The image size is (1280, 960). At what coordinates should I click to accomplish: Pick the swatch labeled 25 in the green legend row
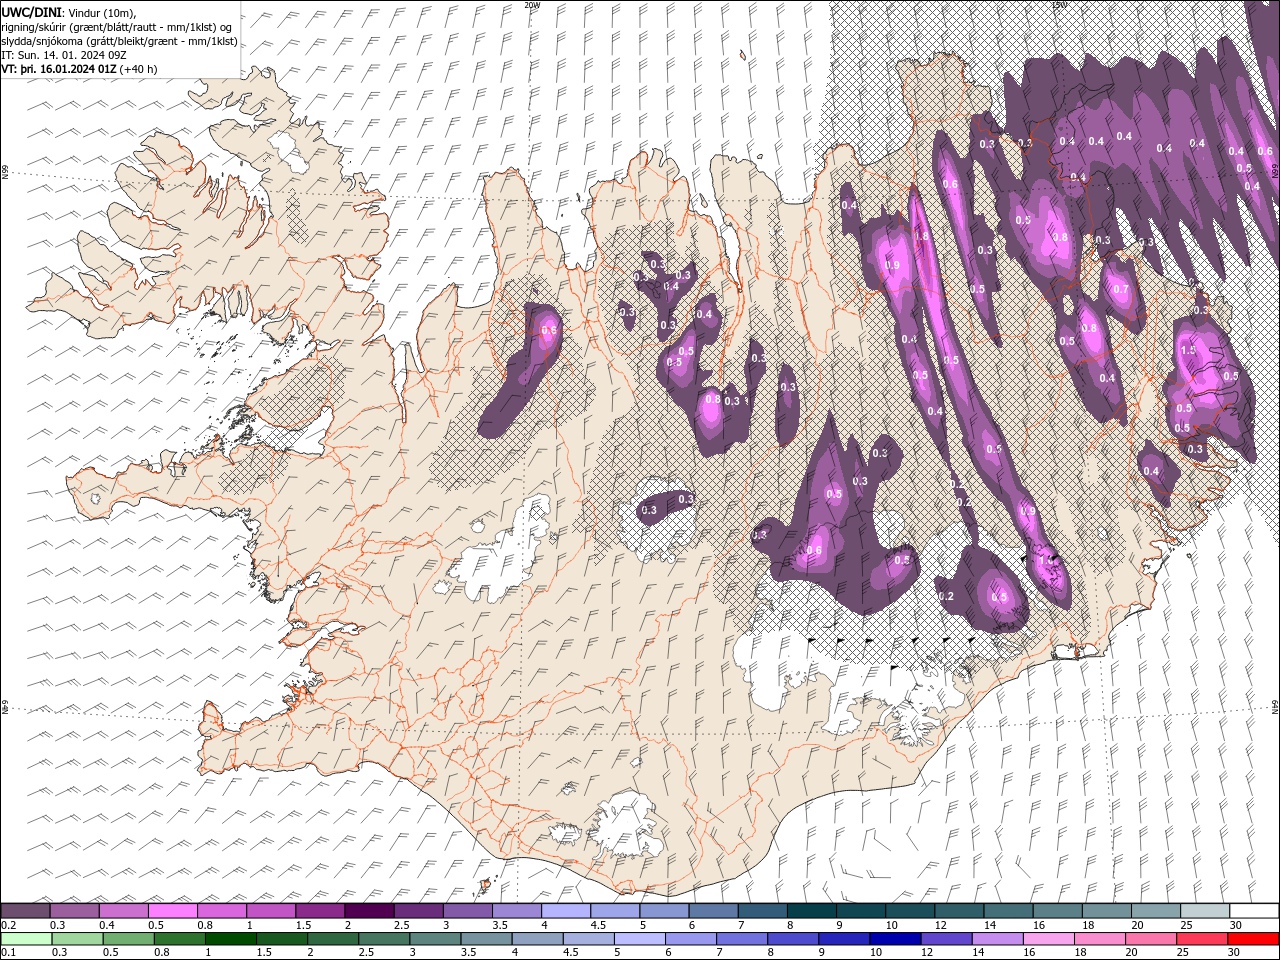1200,939
